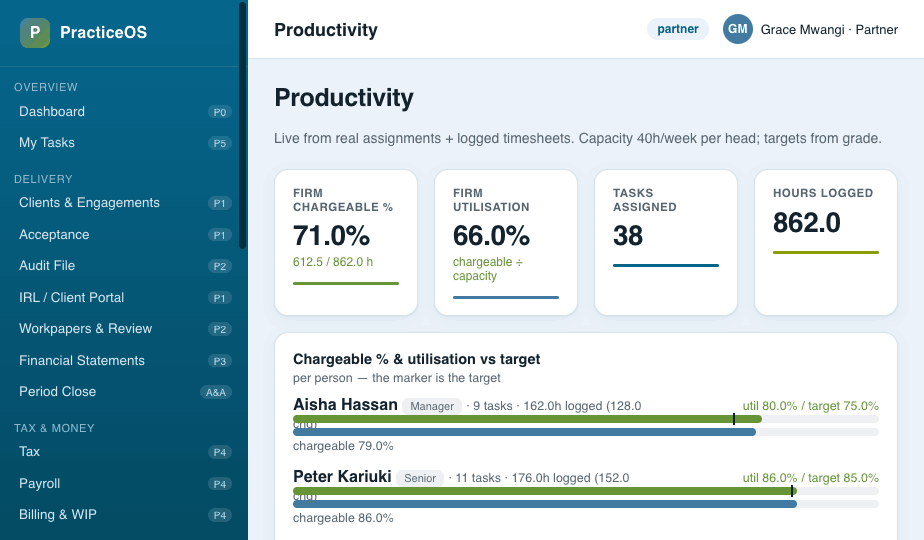Viewport: 924px width, 540px height.
Task: Click the Grace Mwangi · Partner label
Action: (829, 29)
